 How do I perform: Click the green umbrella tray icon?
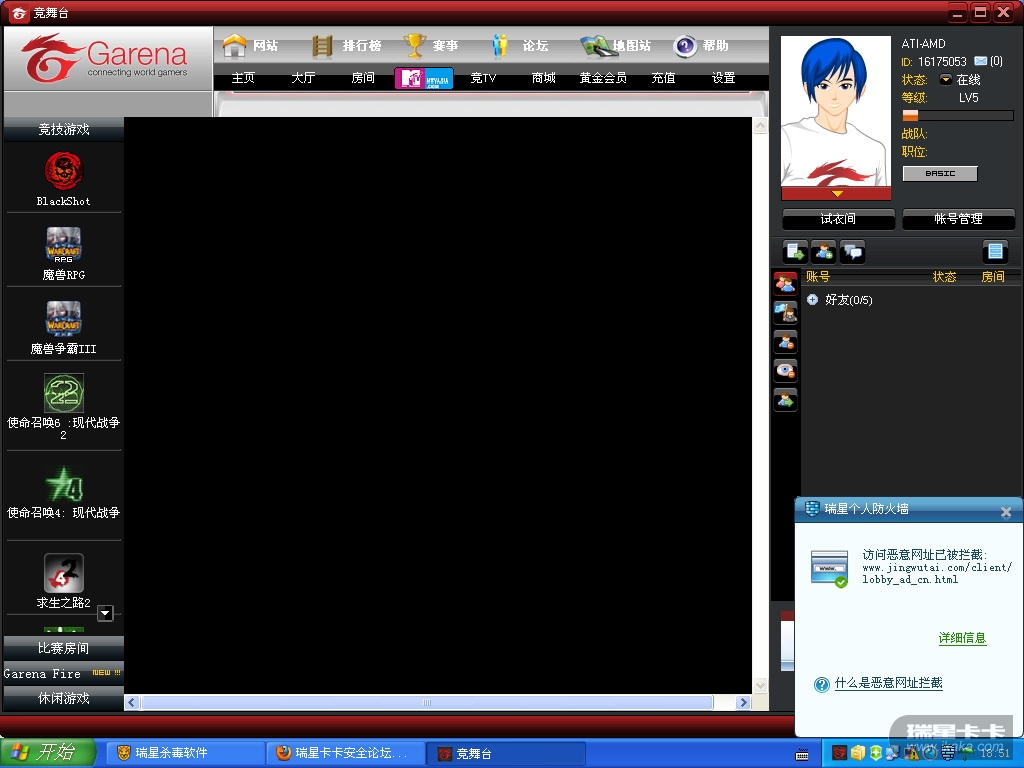coord(966,752)
